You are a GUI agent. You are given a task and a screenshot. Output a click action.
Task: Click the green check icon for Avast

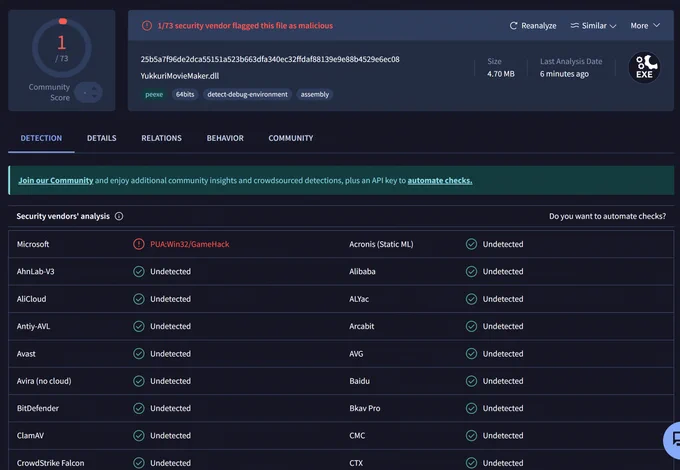tap(139, 354)
